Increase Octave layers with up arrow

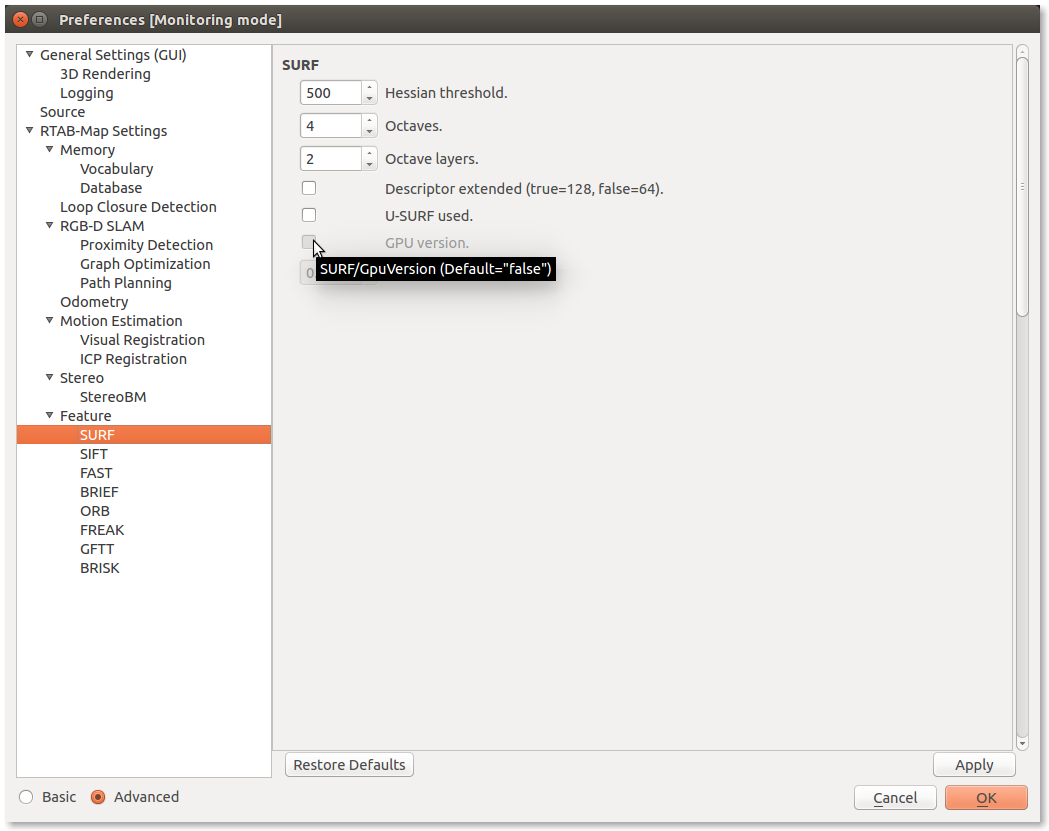pyautogui.click(x=370, y=153)
